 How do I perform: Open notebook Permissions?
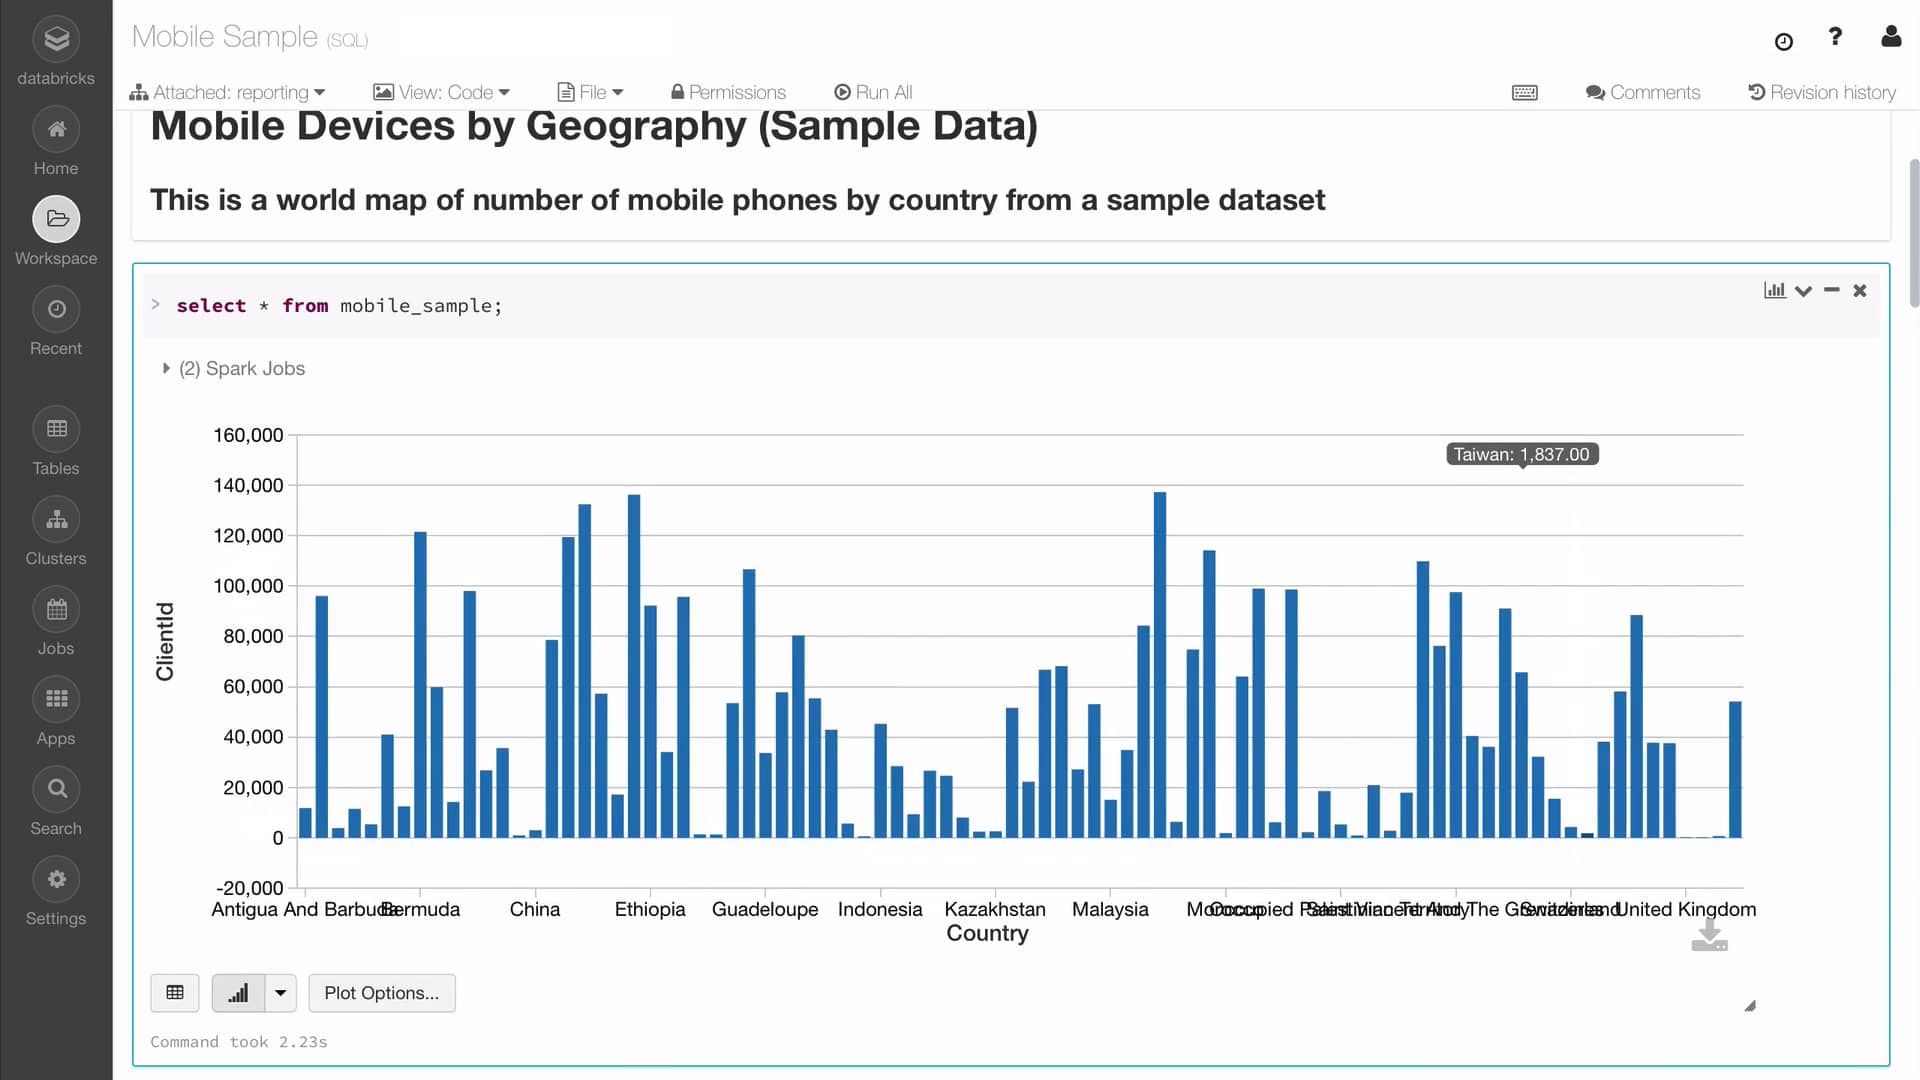tap(728, 92)
